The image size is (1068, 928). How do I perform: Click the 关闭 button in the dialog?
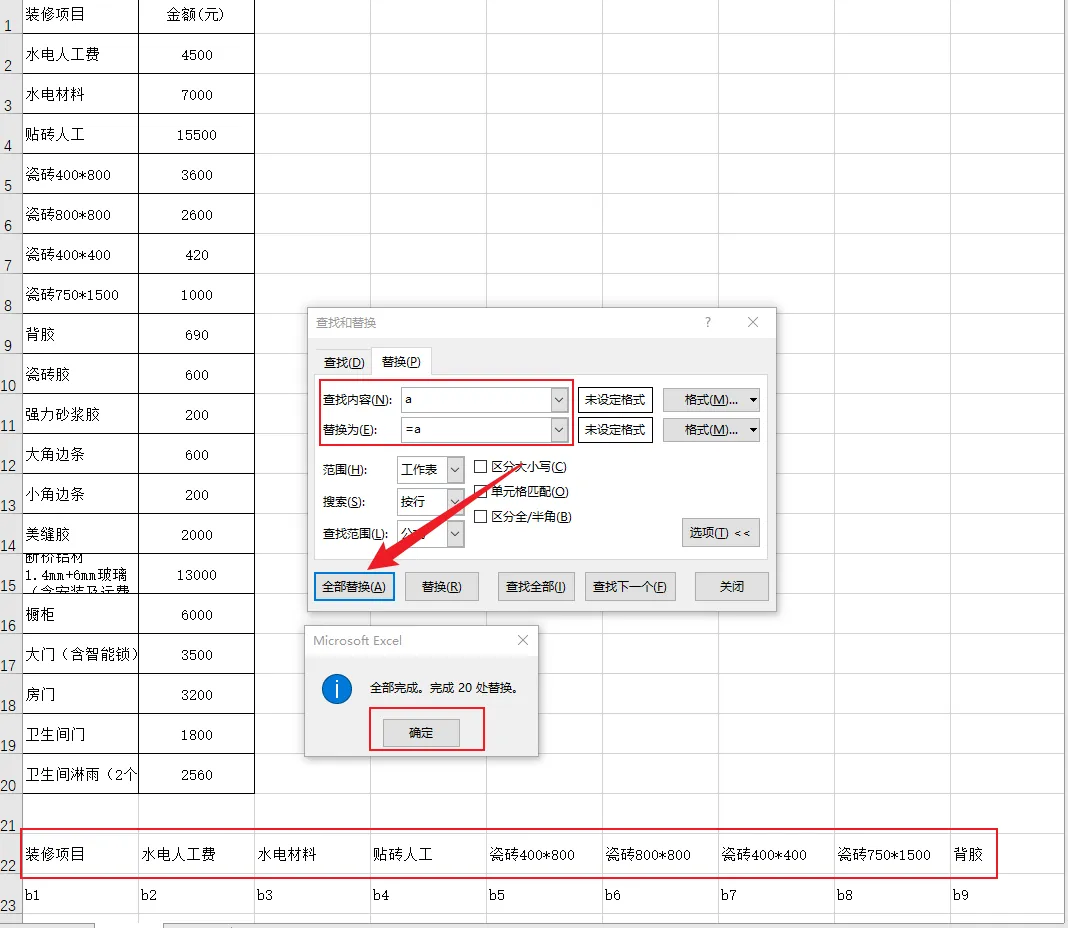(x=732, y=587)
